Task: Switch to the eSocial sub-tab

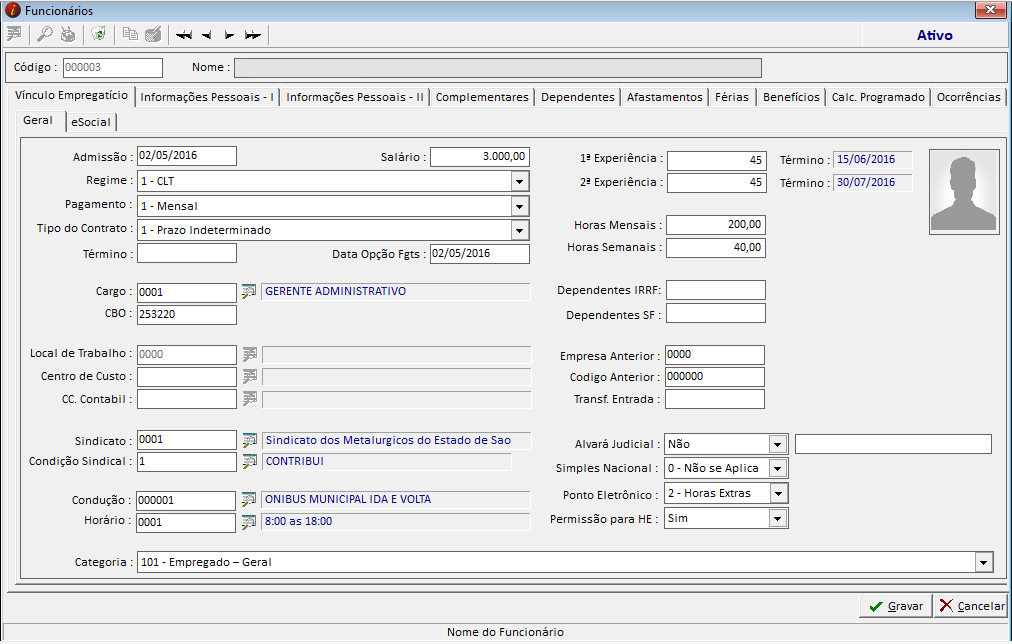Action: [x=91, y=122]
